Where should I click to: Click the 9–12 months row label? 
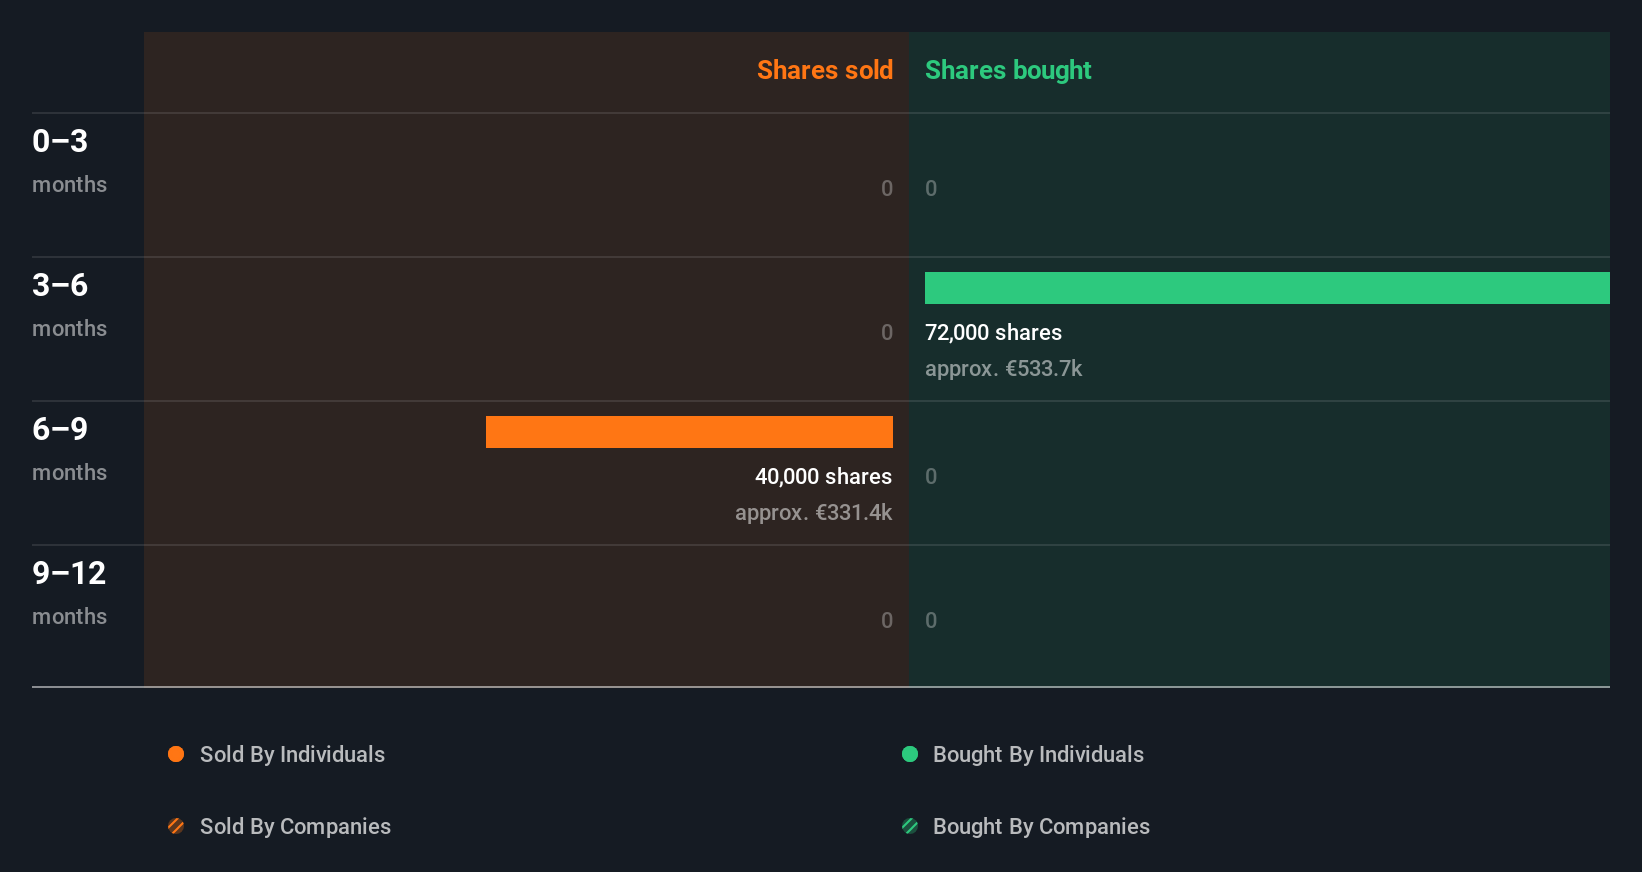click(69, 592)
